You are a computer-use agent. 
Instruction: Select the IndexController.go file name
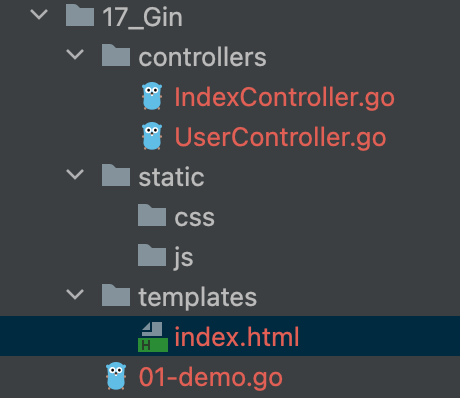284,97
